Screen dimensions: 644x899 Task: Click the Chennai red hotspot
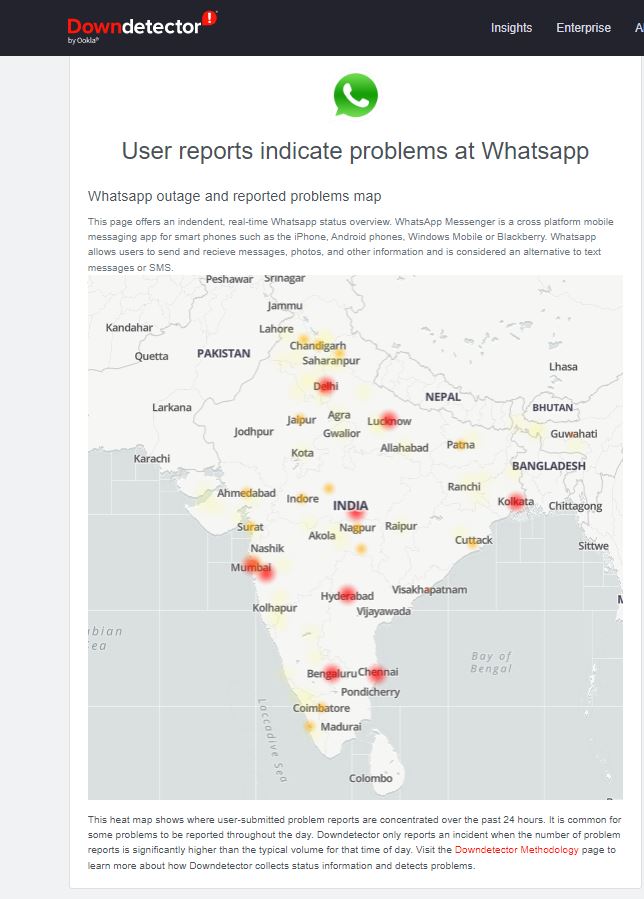[376, 673]
